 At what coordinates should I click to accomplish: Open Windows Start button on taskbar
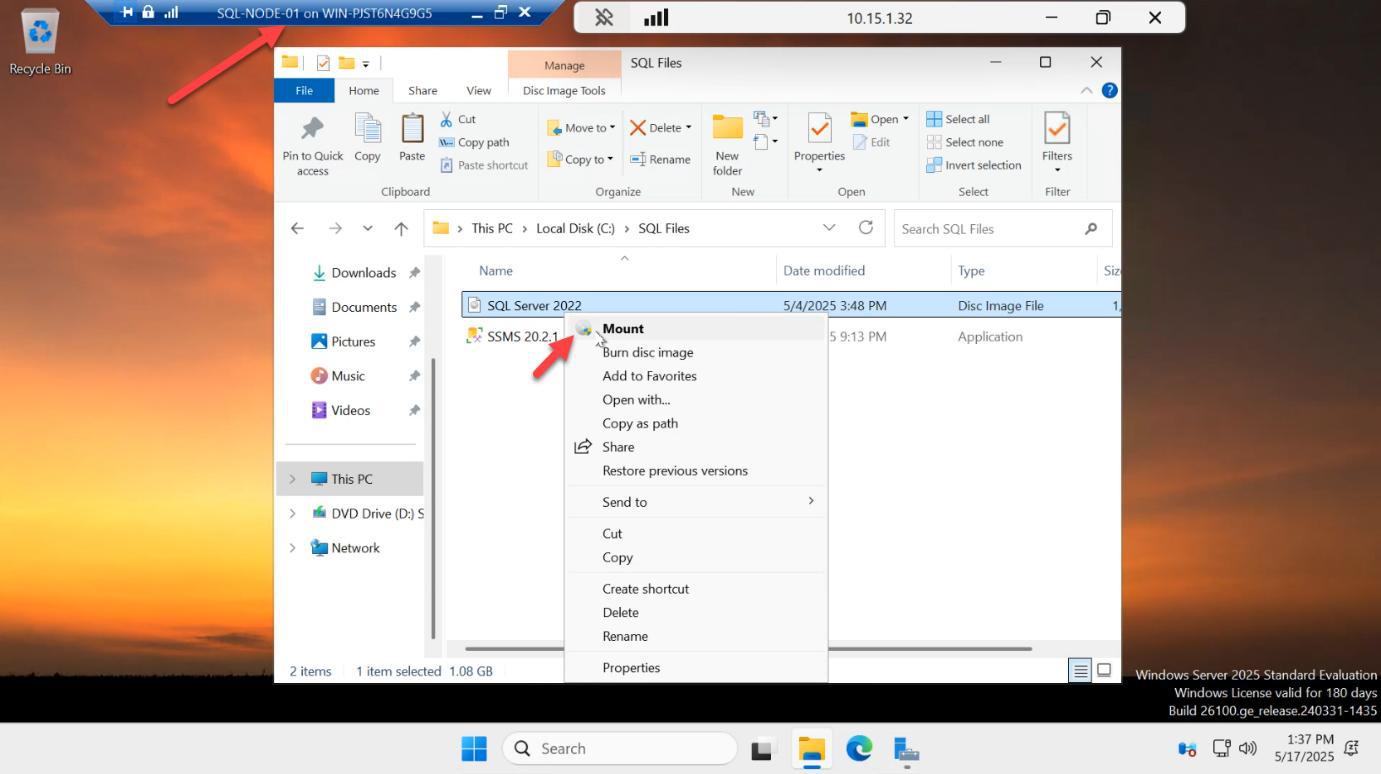point(474,749)
